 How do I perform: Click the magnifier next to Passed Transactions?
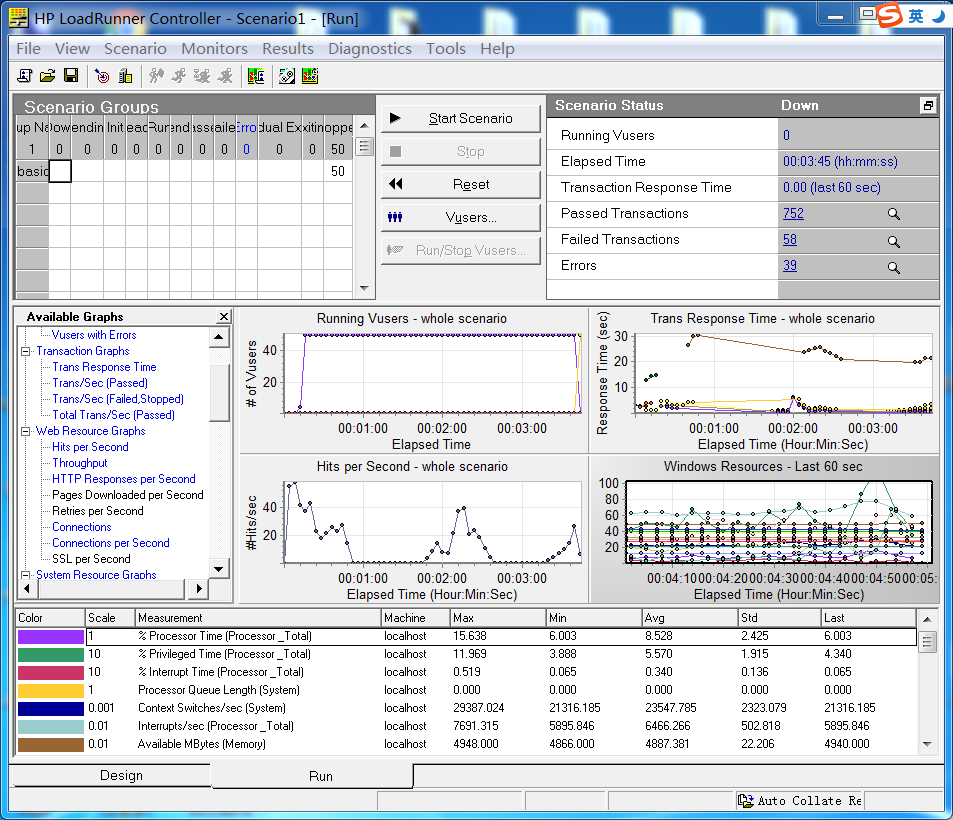coord(893,214)
